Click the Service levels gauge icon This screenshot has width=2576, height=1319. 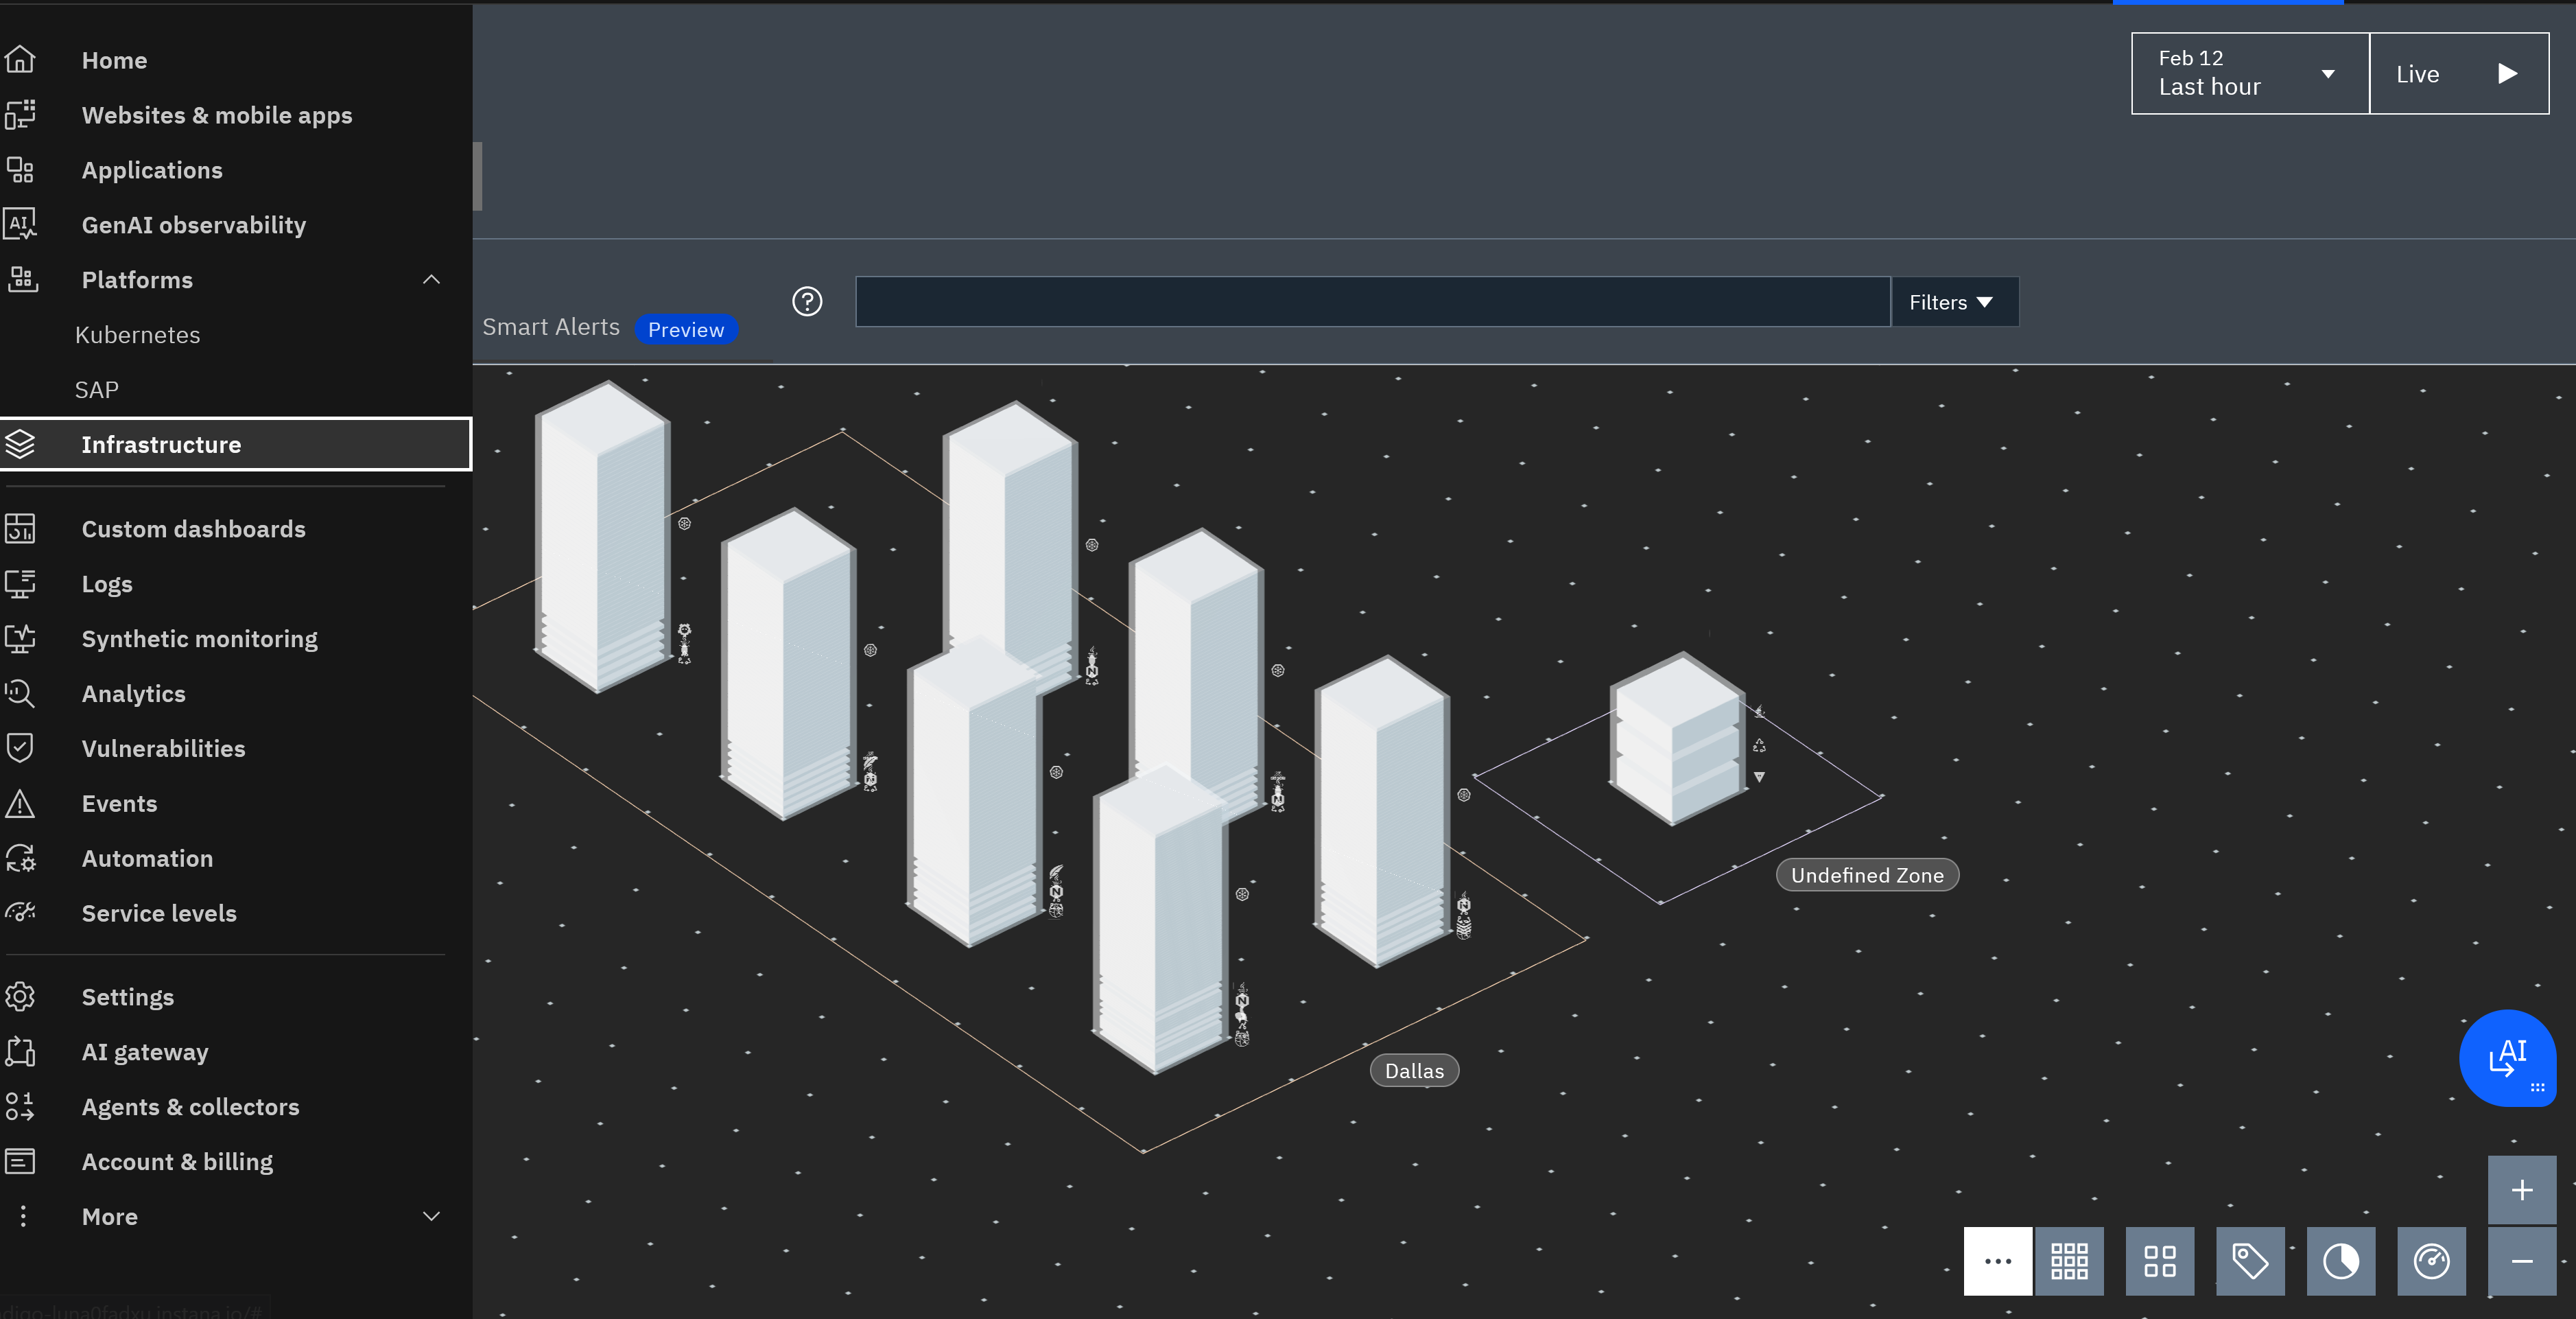pos(20,913)
